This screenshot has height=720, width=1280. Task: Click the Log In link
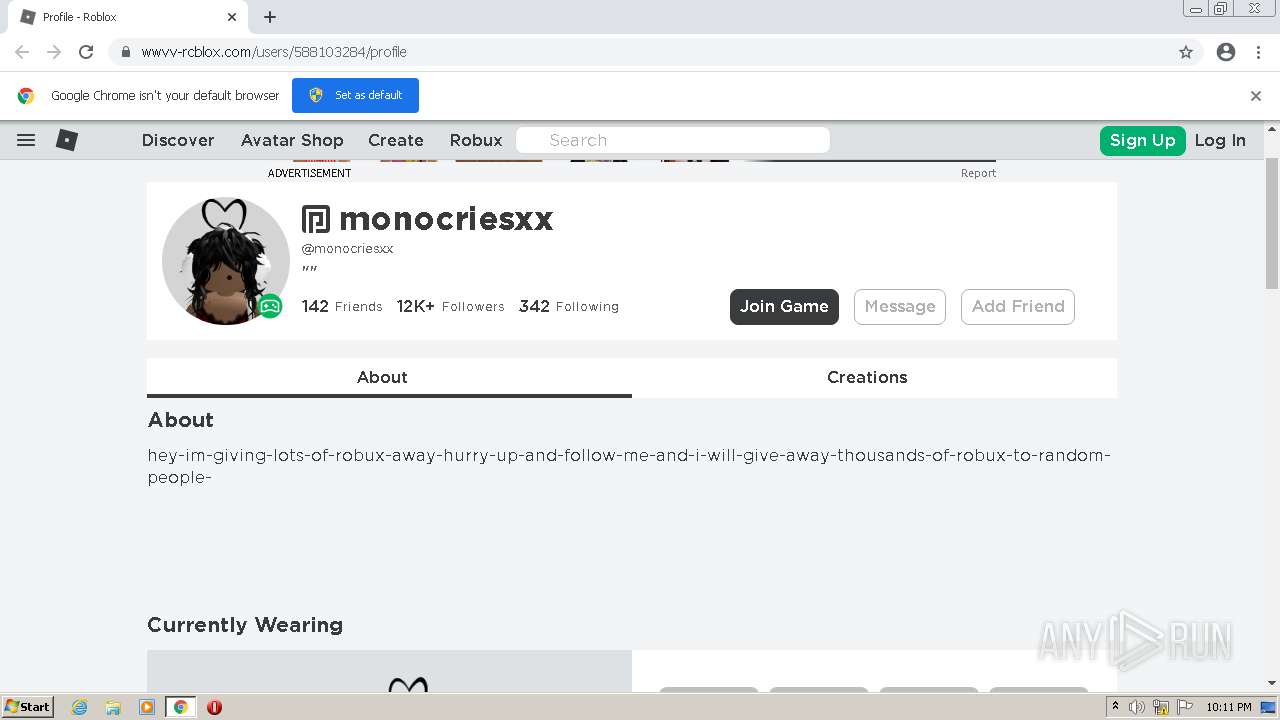point(1220,140)
